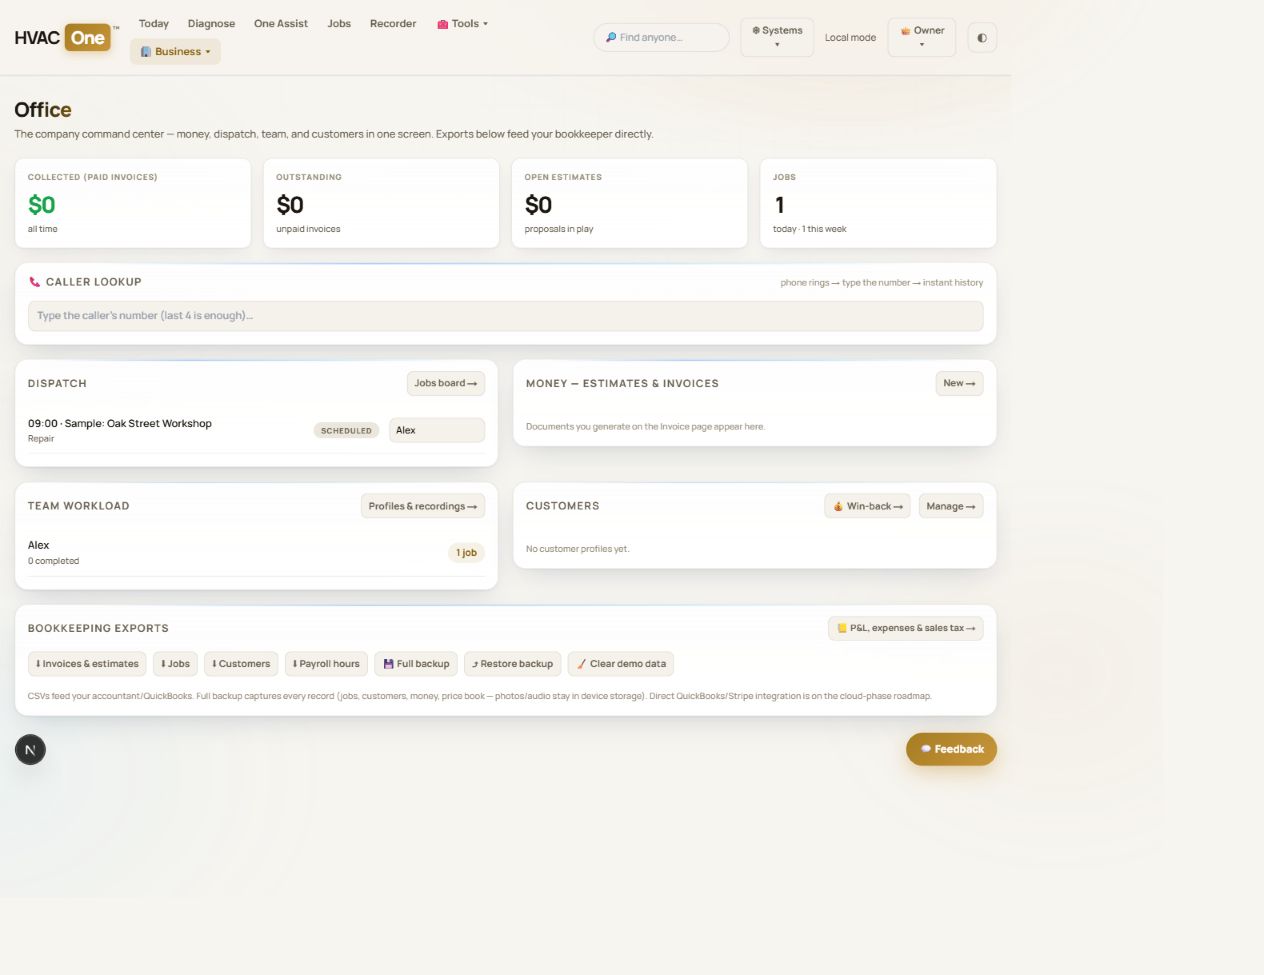
Task: Open the Feedback button
Action: 951,749
